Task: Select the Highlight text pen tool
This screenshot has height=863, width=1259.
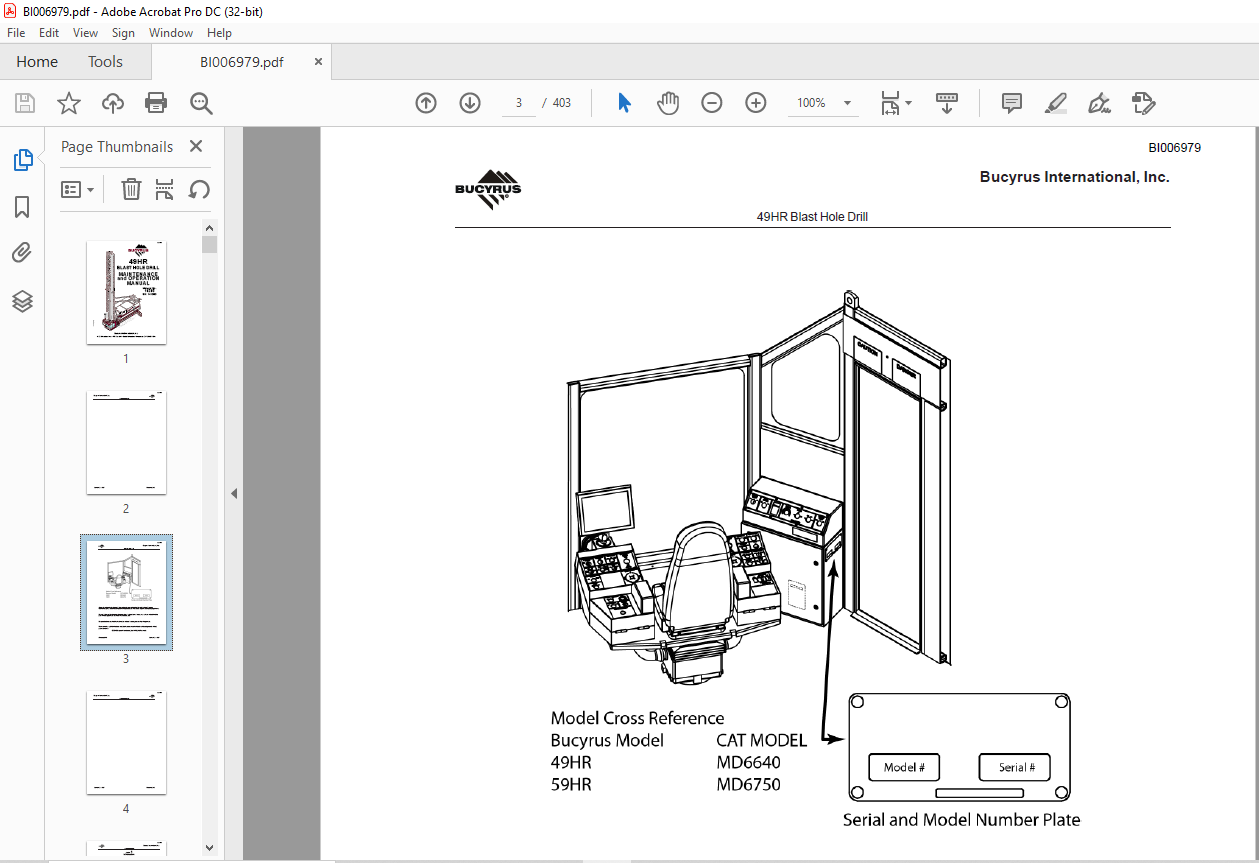Action: pyautogui.click(x=1055, y=103)
